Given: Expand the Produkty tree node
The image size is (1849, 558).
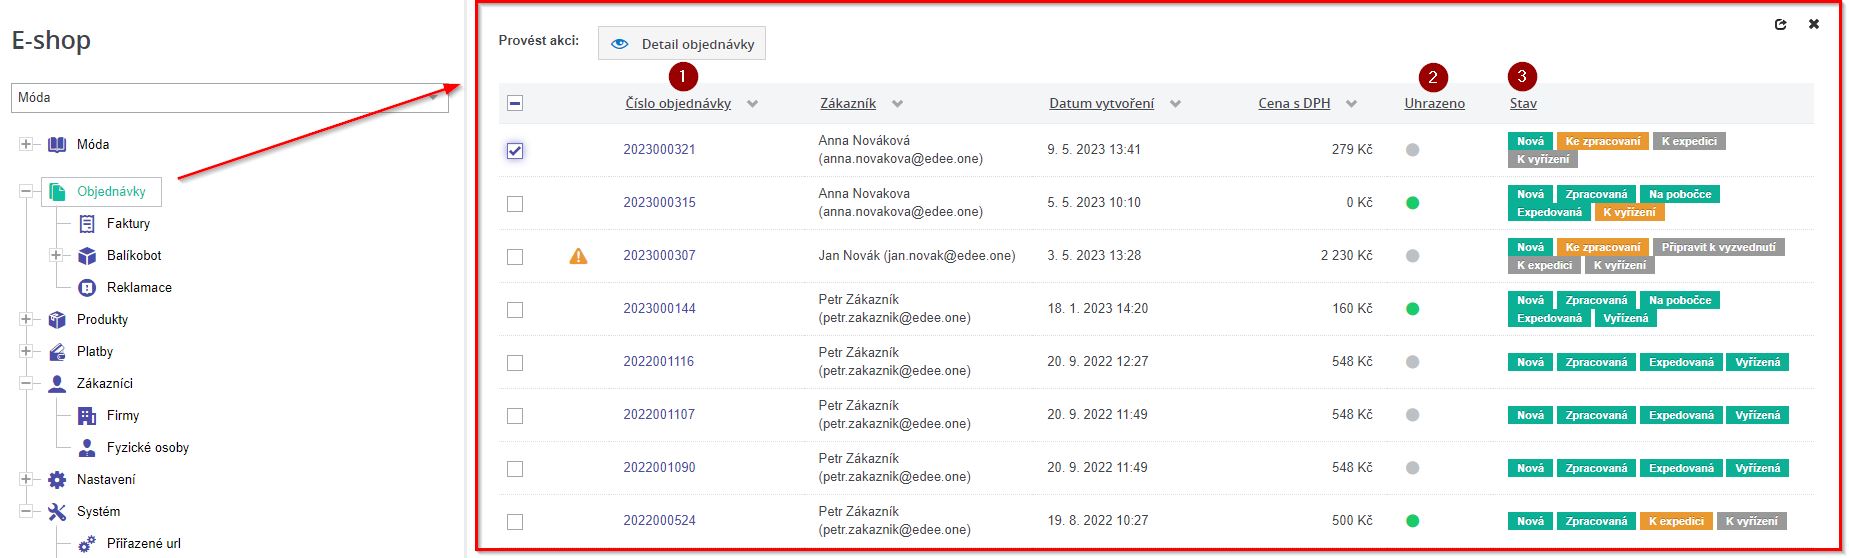Looking at the screenshot, I should pyautogui.click(x=26, y=320).
